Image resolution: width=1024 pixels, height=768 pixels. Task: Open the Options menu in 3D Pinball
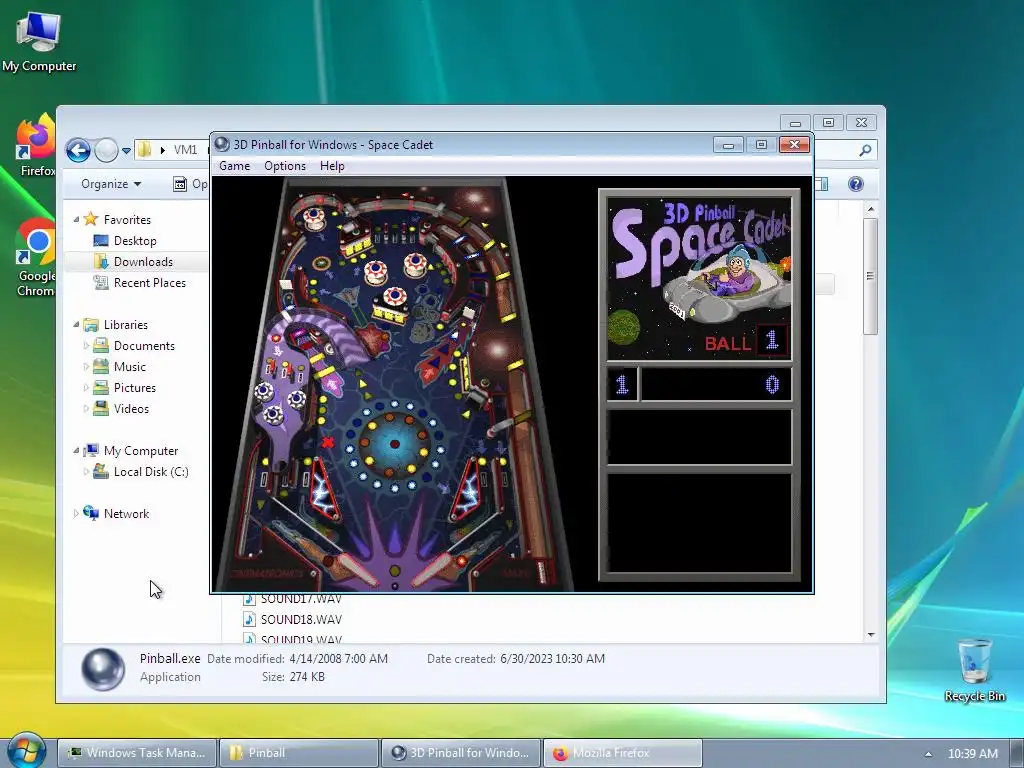(x=285, y=166)
